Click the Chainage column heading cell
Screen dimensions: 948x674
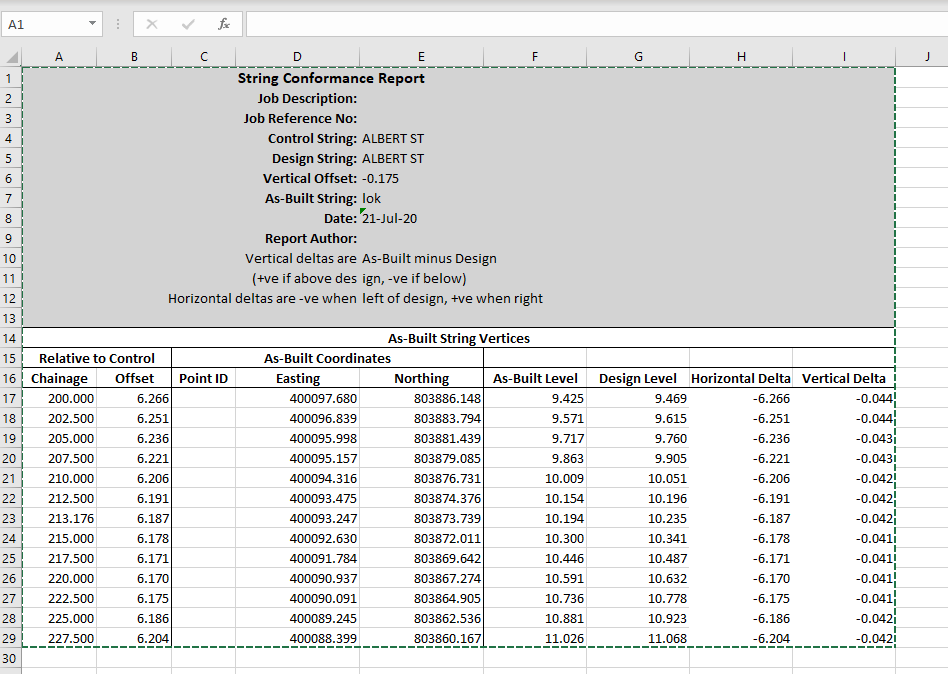tap(59, 378)
